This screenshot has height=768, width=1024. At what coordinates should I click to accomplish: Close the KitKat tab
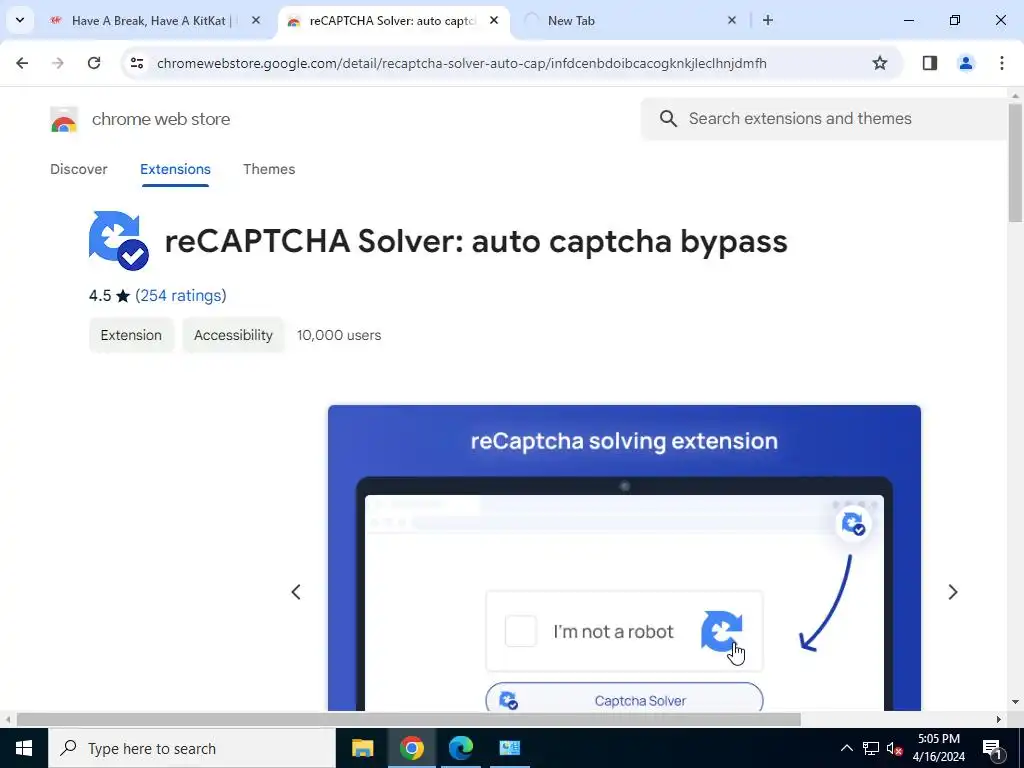point(256,21)
